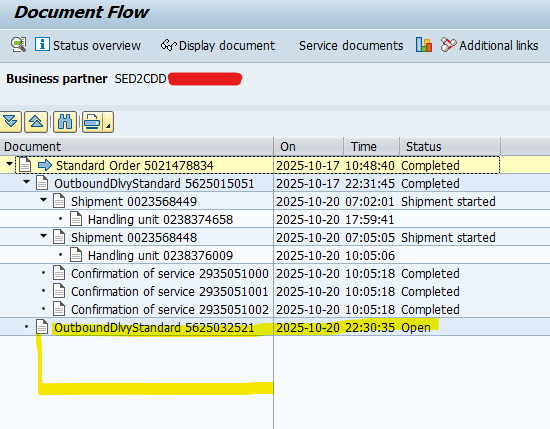Collapse the Shipment 0023568449 node
Image resolution: width=550 pixels, height=429 pixels.
[43, 200]
